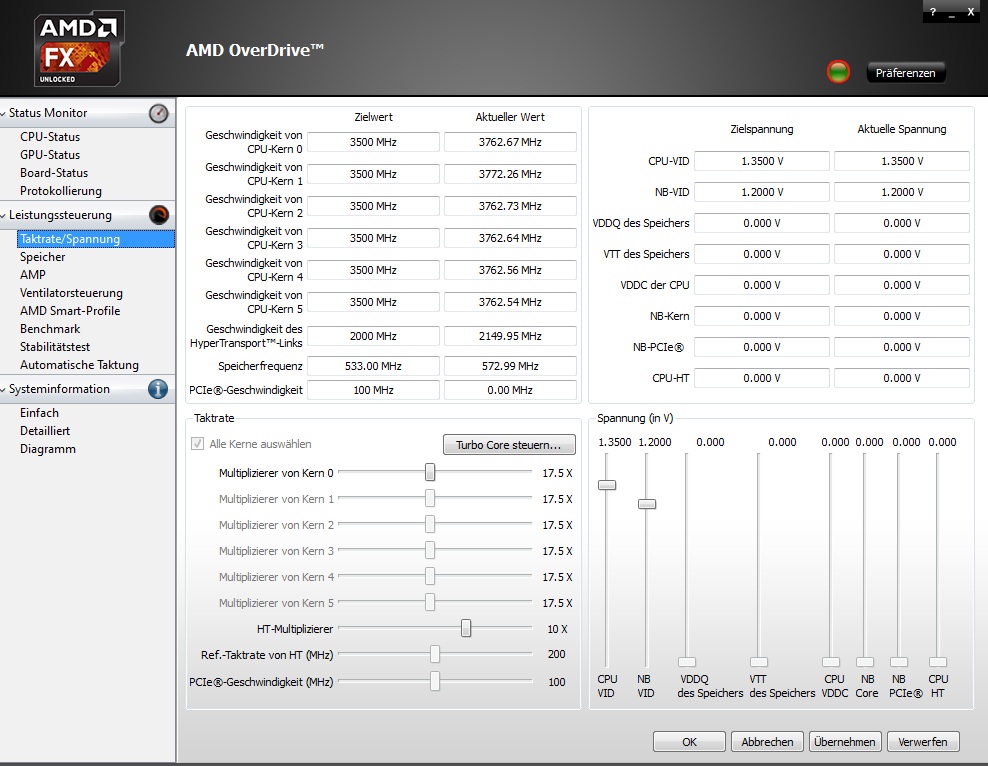The width and height of the screenshot is (988, 766).
Task: Click Multiplizierer von Kern 3 slider handle
Action: click(430, 550)
